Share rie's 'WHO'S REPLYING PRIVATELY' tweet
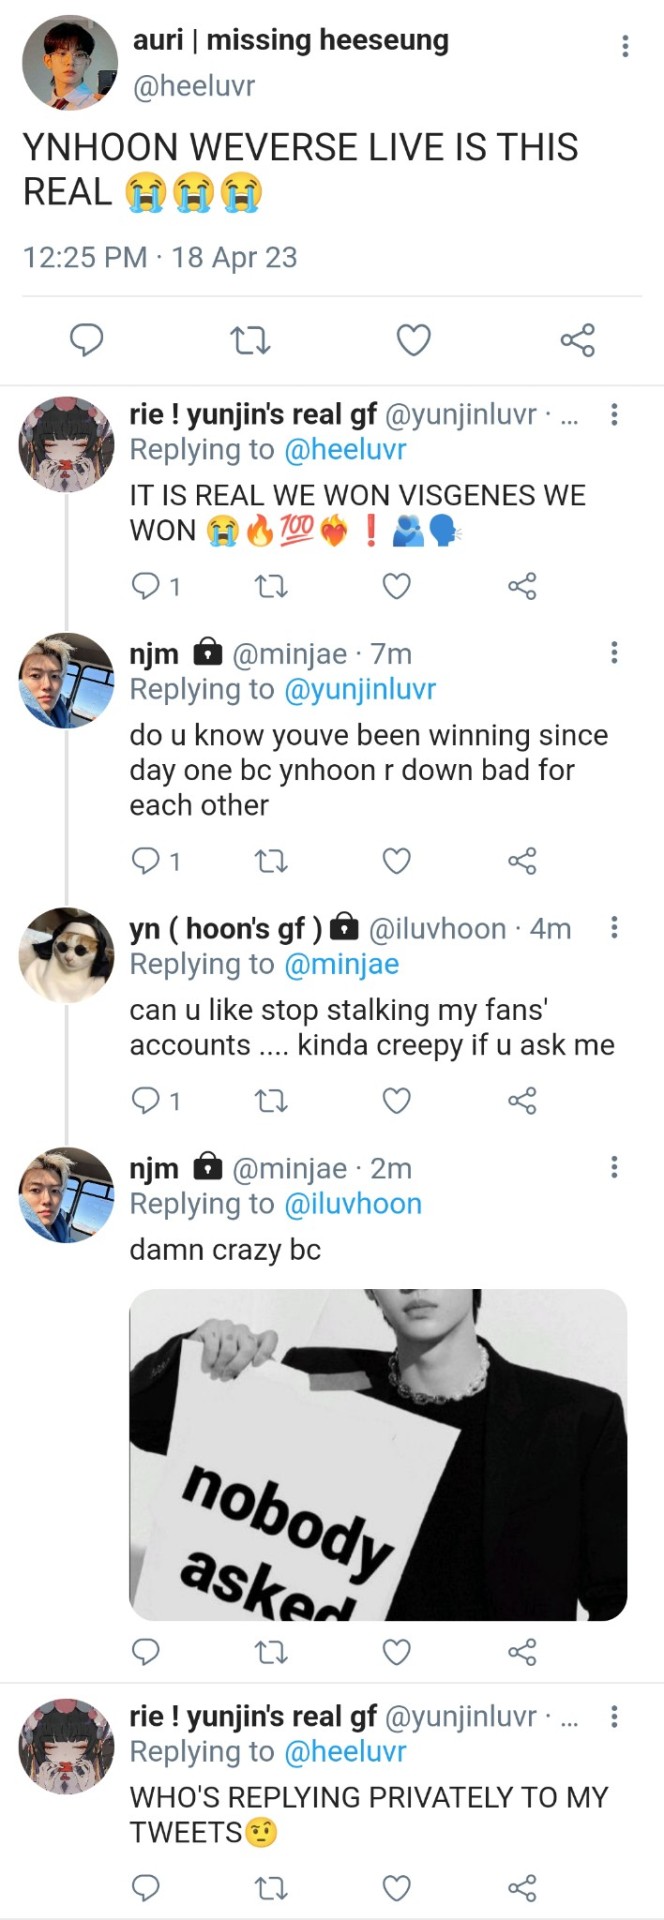Screen dimensions: 664x1920 [522, 1887]
